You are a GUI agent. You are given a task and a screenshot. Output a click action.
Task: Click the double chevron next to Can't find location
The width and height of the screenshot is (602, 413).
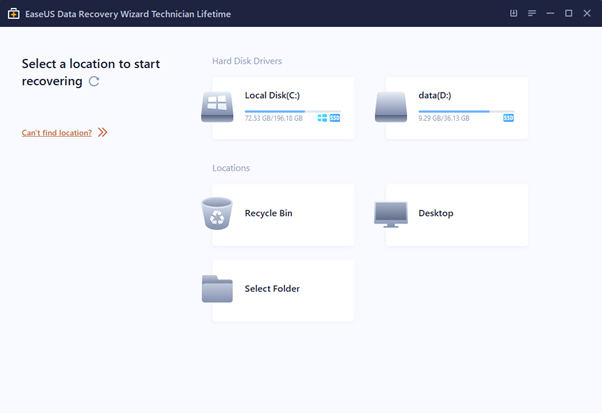[103, 132]
